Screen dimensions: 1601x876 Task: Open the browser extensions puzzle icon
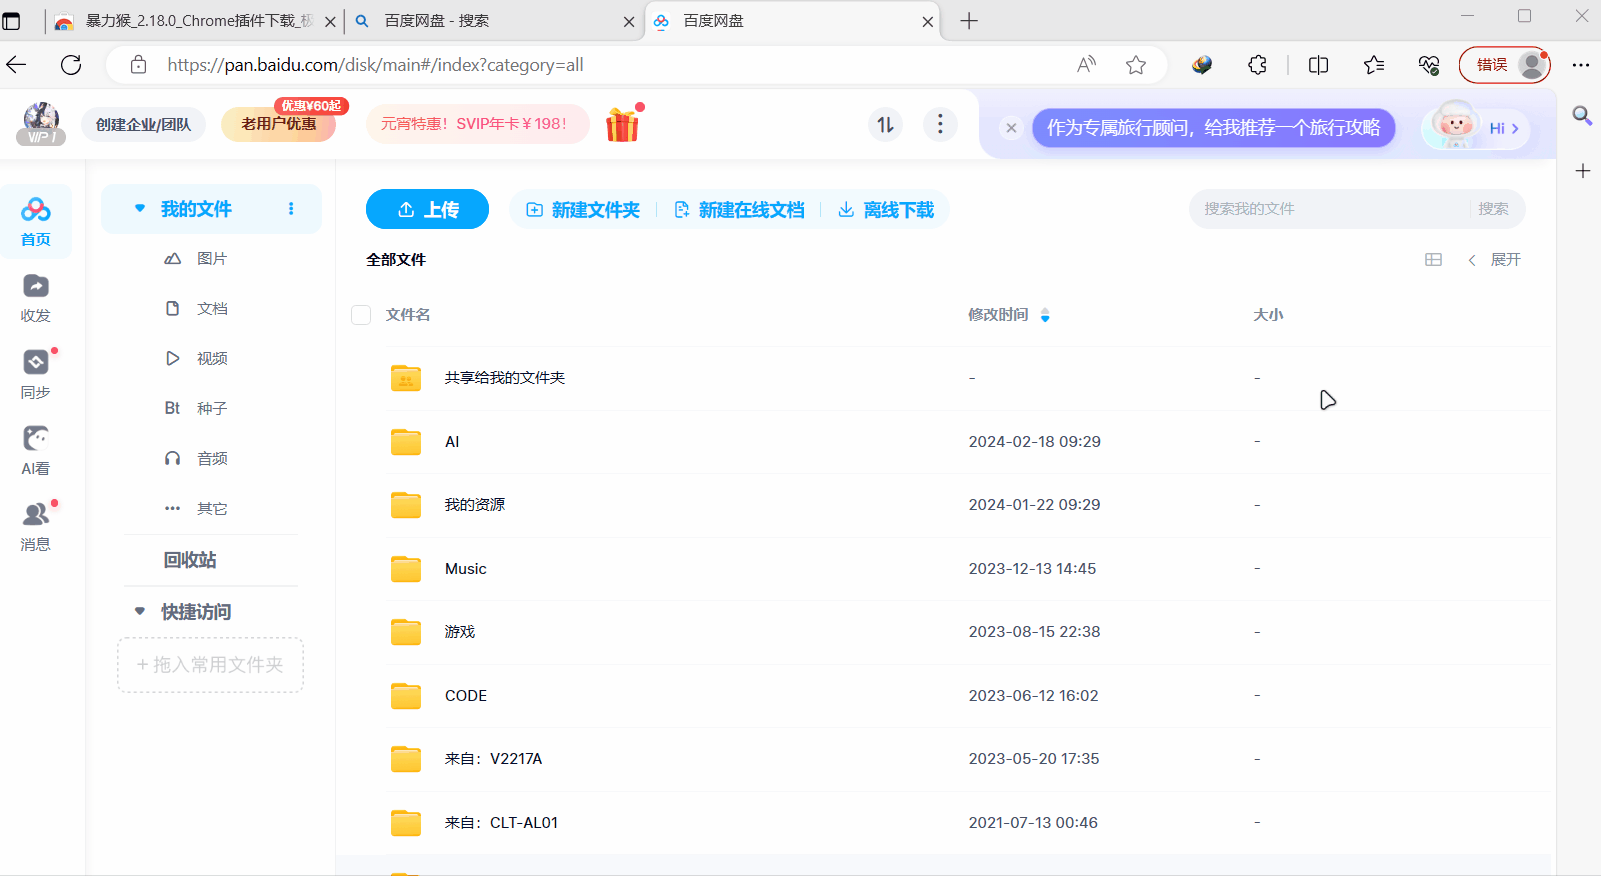pyautogui.click(x=1257, y=65)
